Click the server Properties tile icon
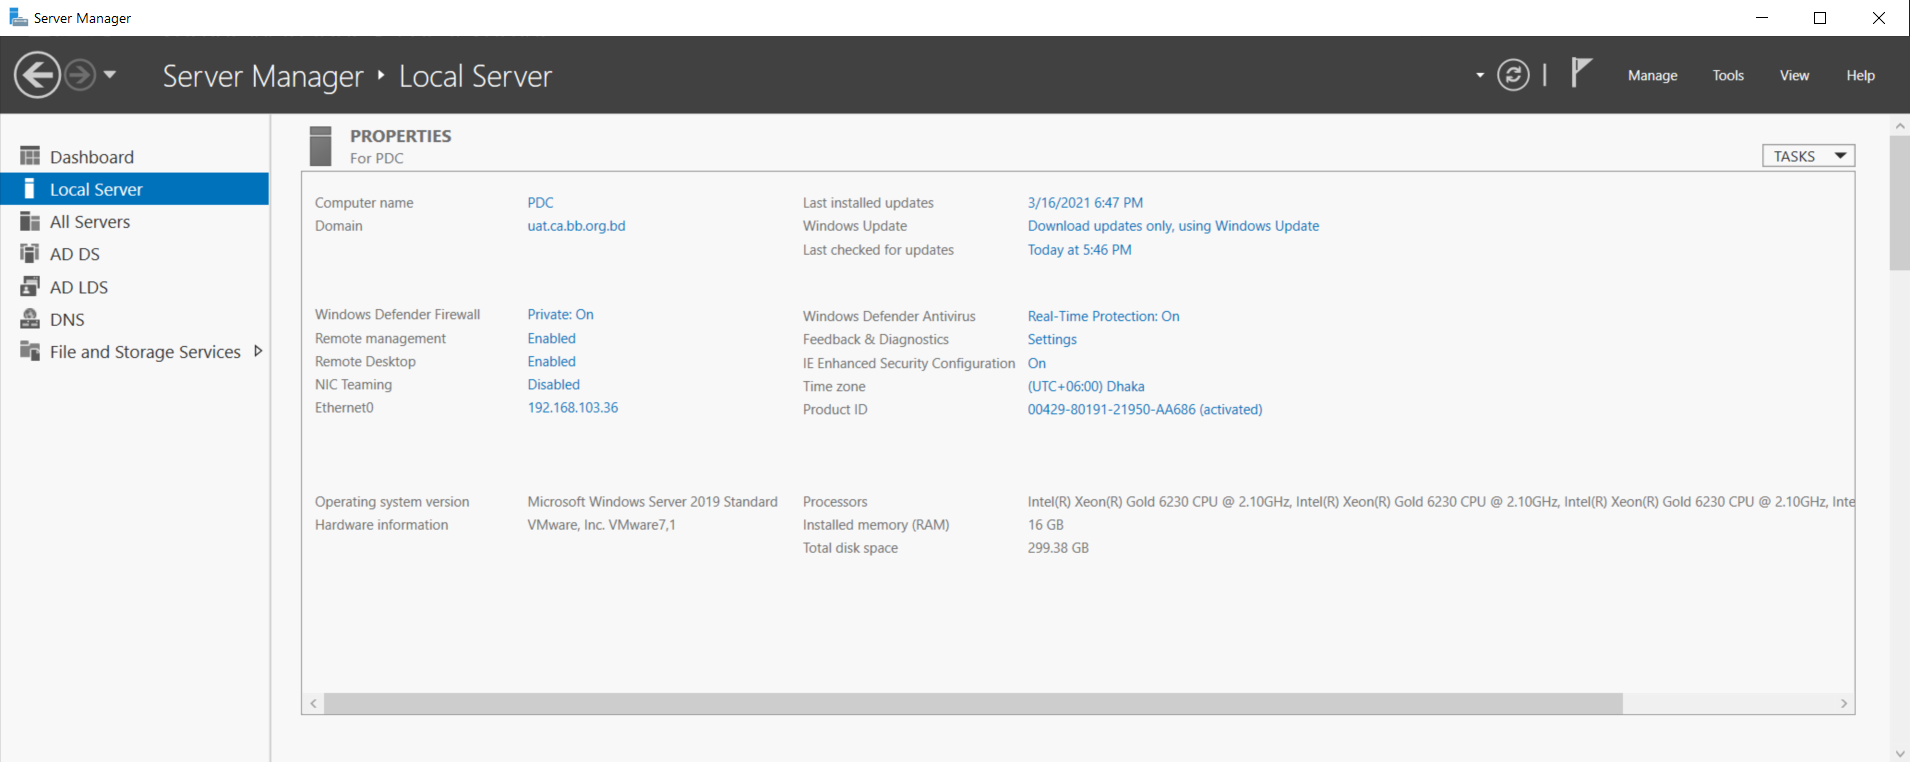 [x=321, y=146]
